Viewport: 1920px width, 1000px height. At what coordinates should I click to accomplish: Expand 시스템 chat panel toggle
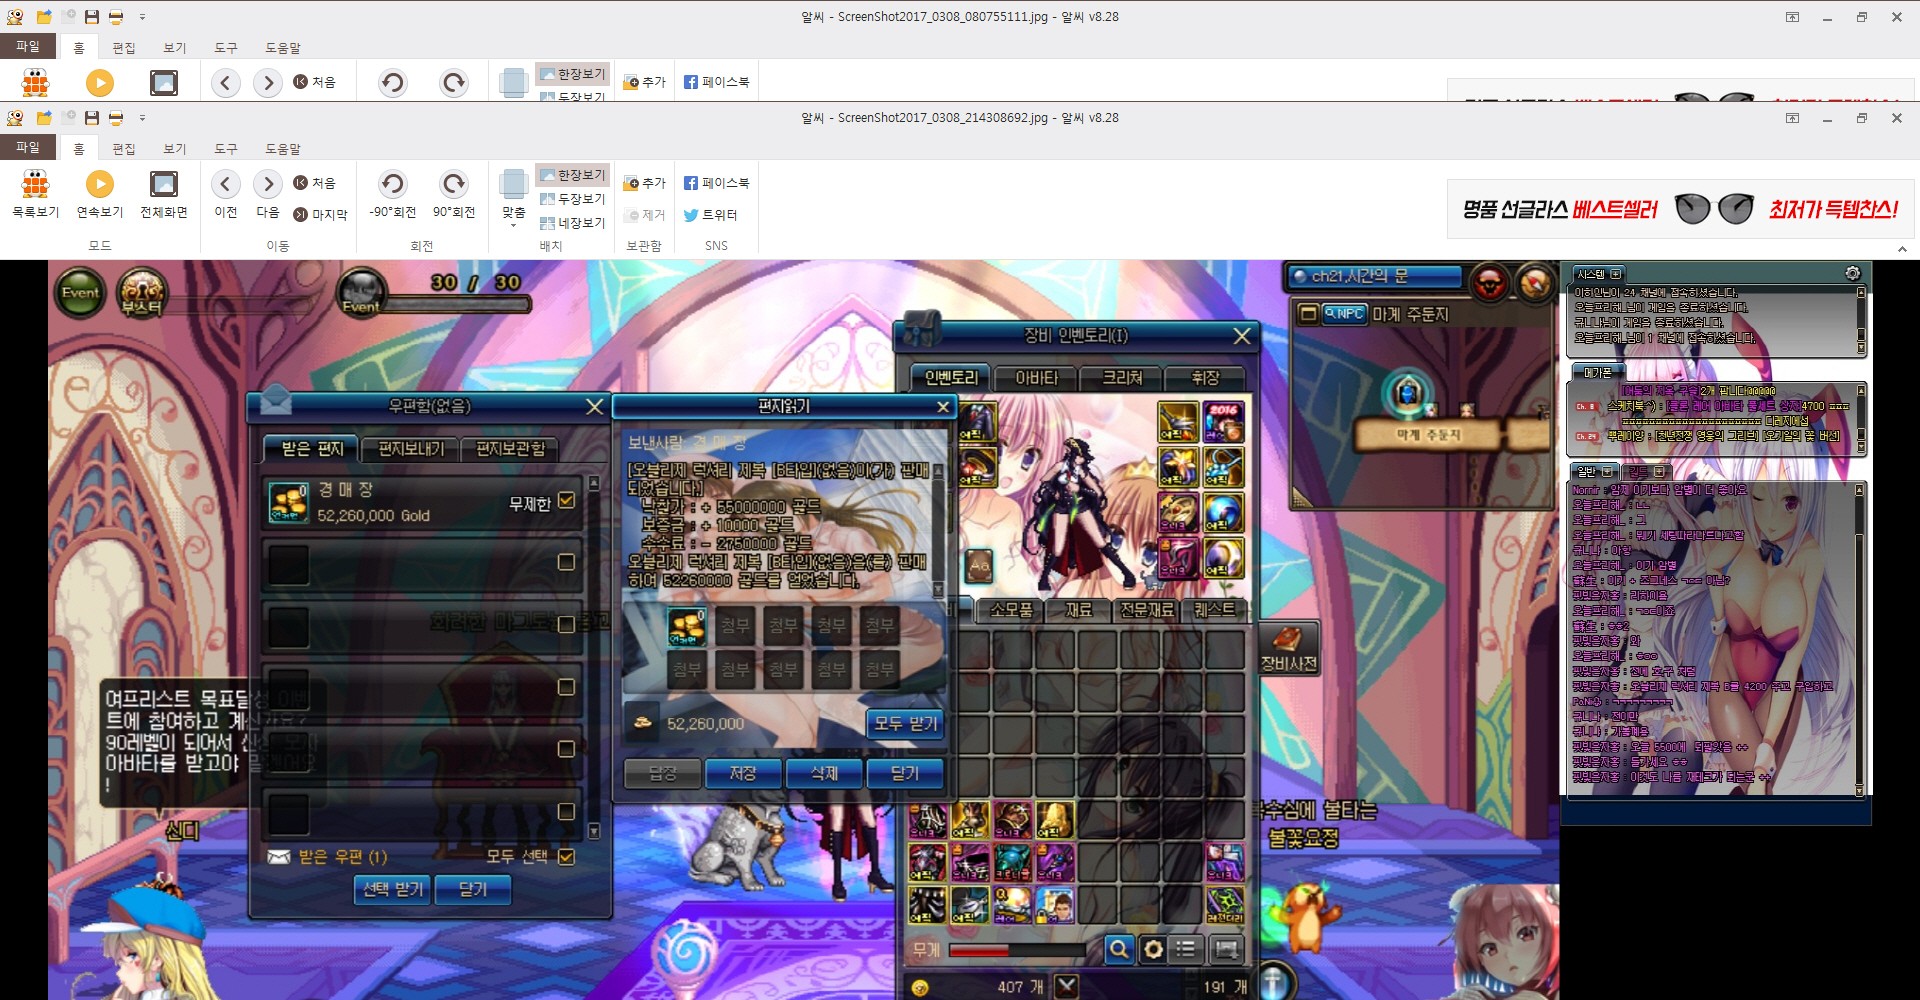point(1616,273)
